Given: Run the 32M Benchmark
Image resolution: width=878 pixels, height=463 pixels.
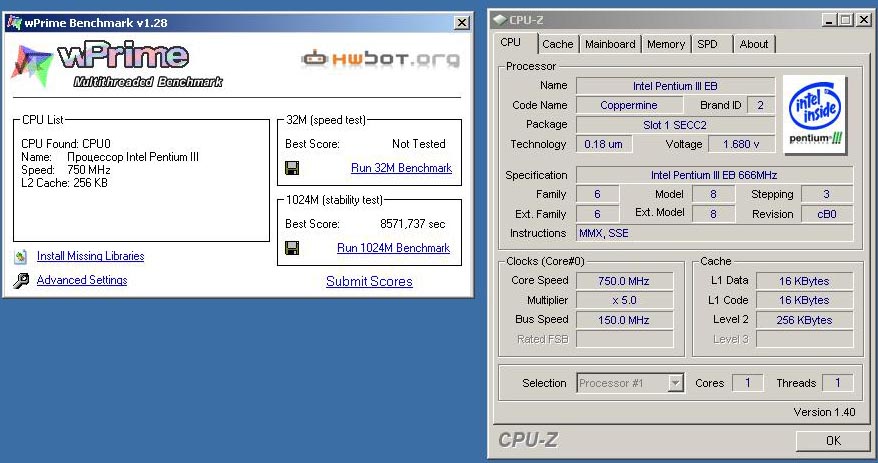Looking at the screenshot, I should point(401,168).
